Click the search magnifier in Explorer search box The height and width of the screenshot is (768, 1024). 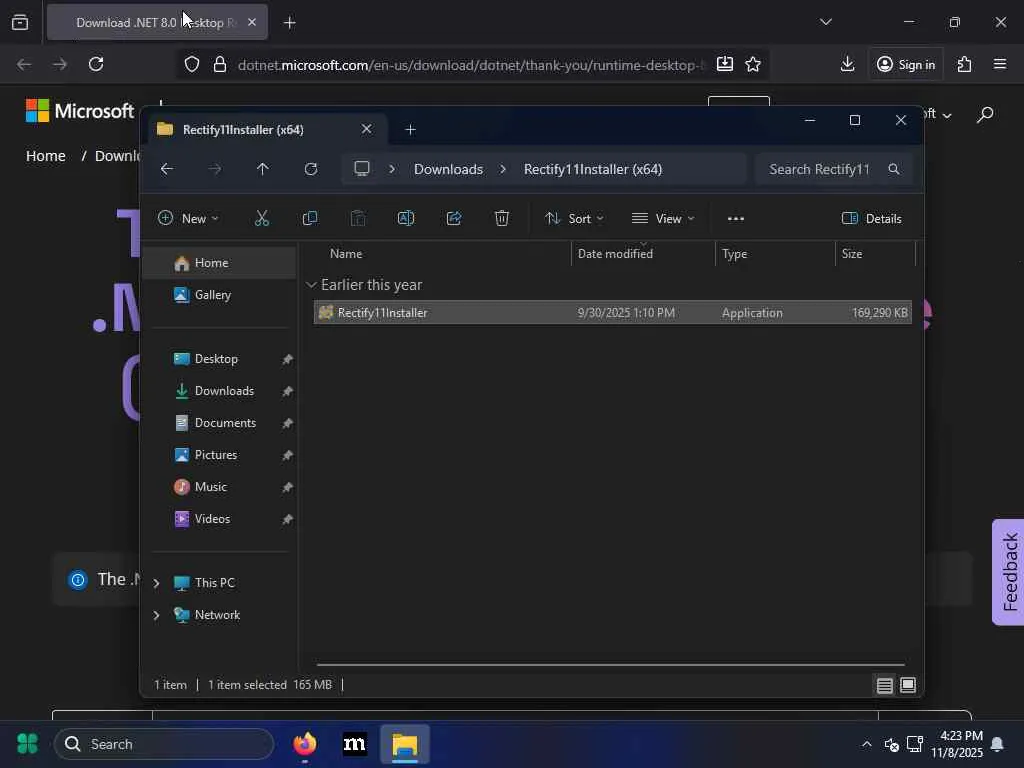coord(894,169)
